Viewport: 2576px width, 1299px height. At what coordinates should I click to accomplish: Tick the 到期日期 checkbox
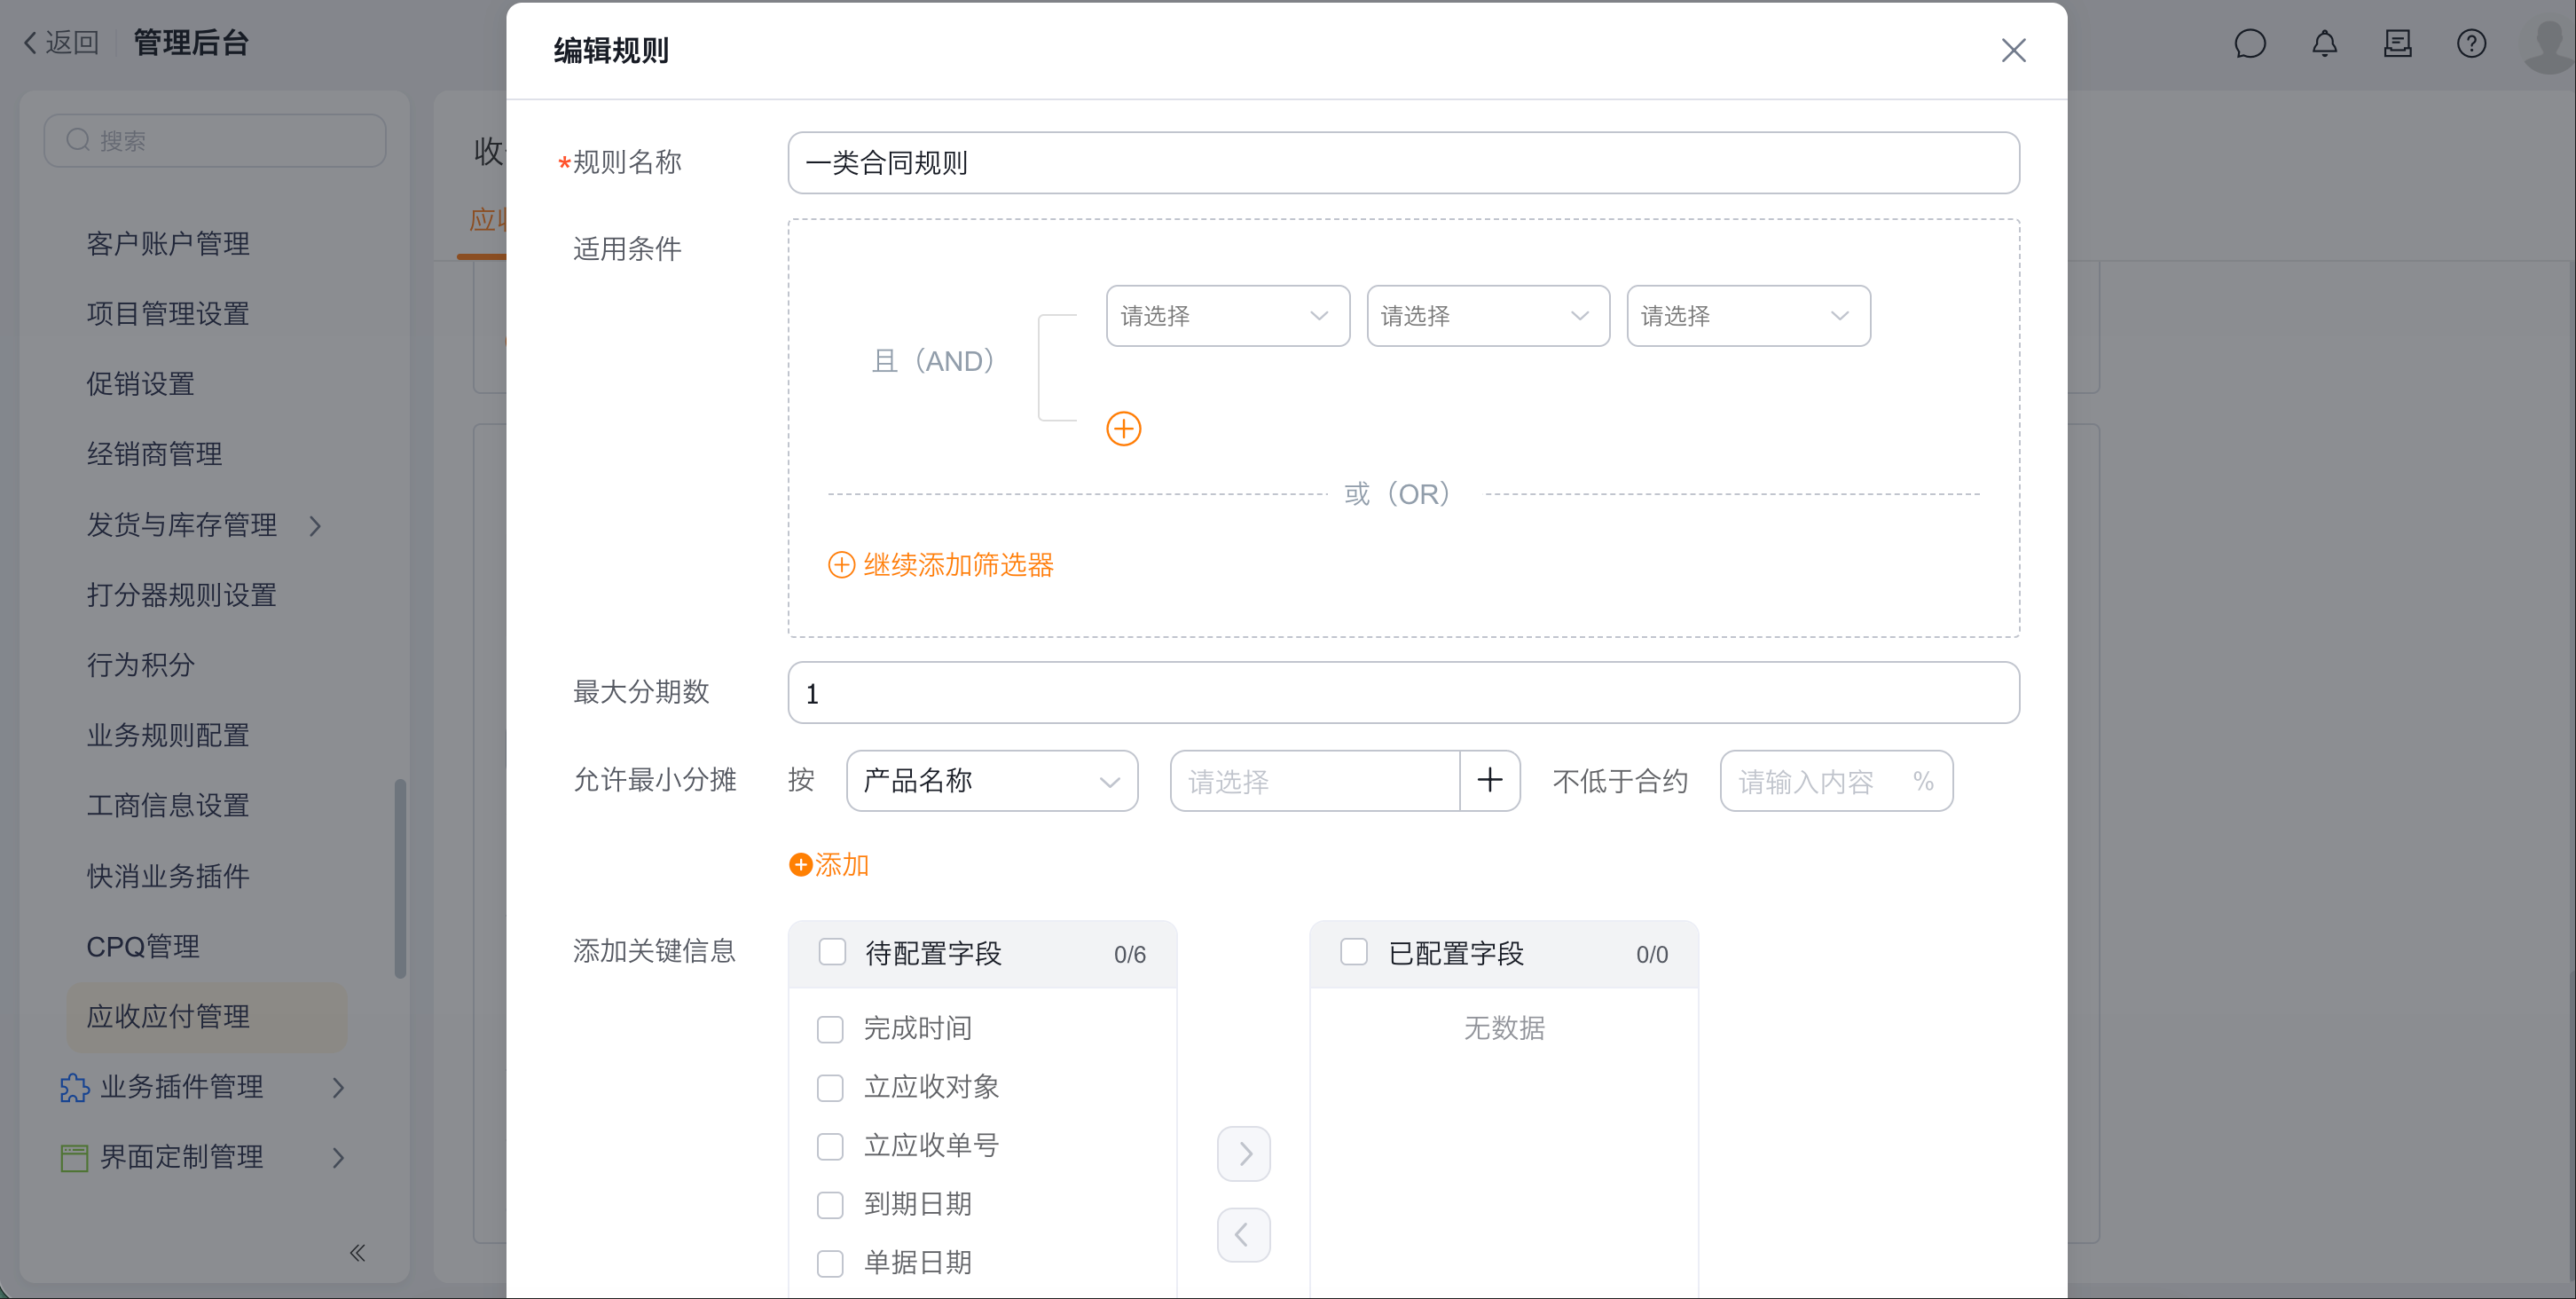point(830,1205)
